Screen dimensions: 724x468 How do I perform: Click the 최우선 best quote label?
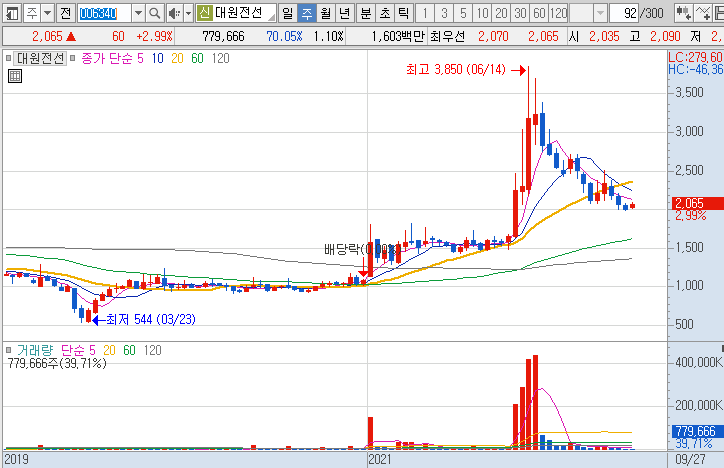447,36
